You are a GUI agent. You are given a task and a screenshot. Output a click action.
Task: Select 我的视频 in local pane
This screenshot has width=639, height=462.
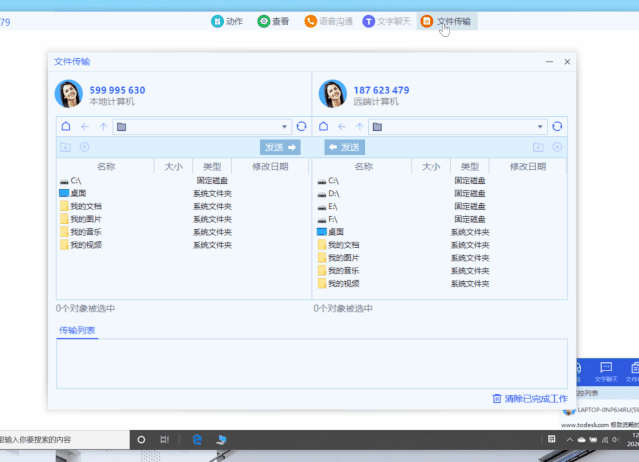coord(183,245)
